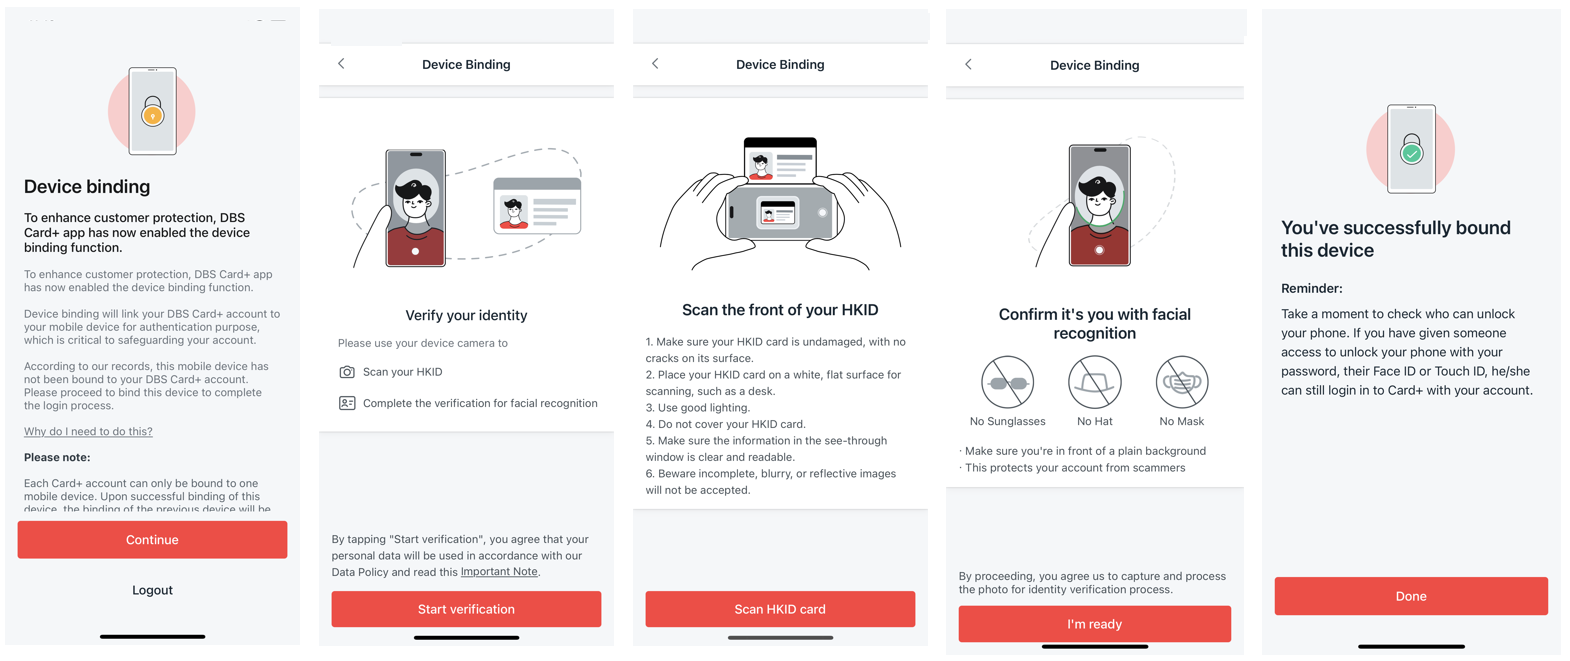This screenshot has height=661, width=1570.
Task: Click camera icon beside Scan your HKID
Action: [x=347, y=372]
